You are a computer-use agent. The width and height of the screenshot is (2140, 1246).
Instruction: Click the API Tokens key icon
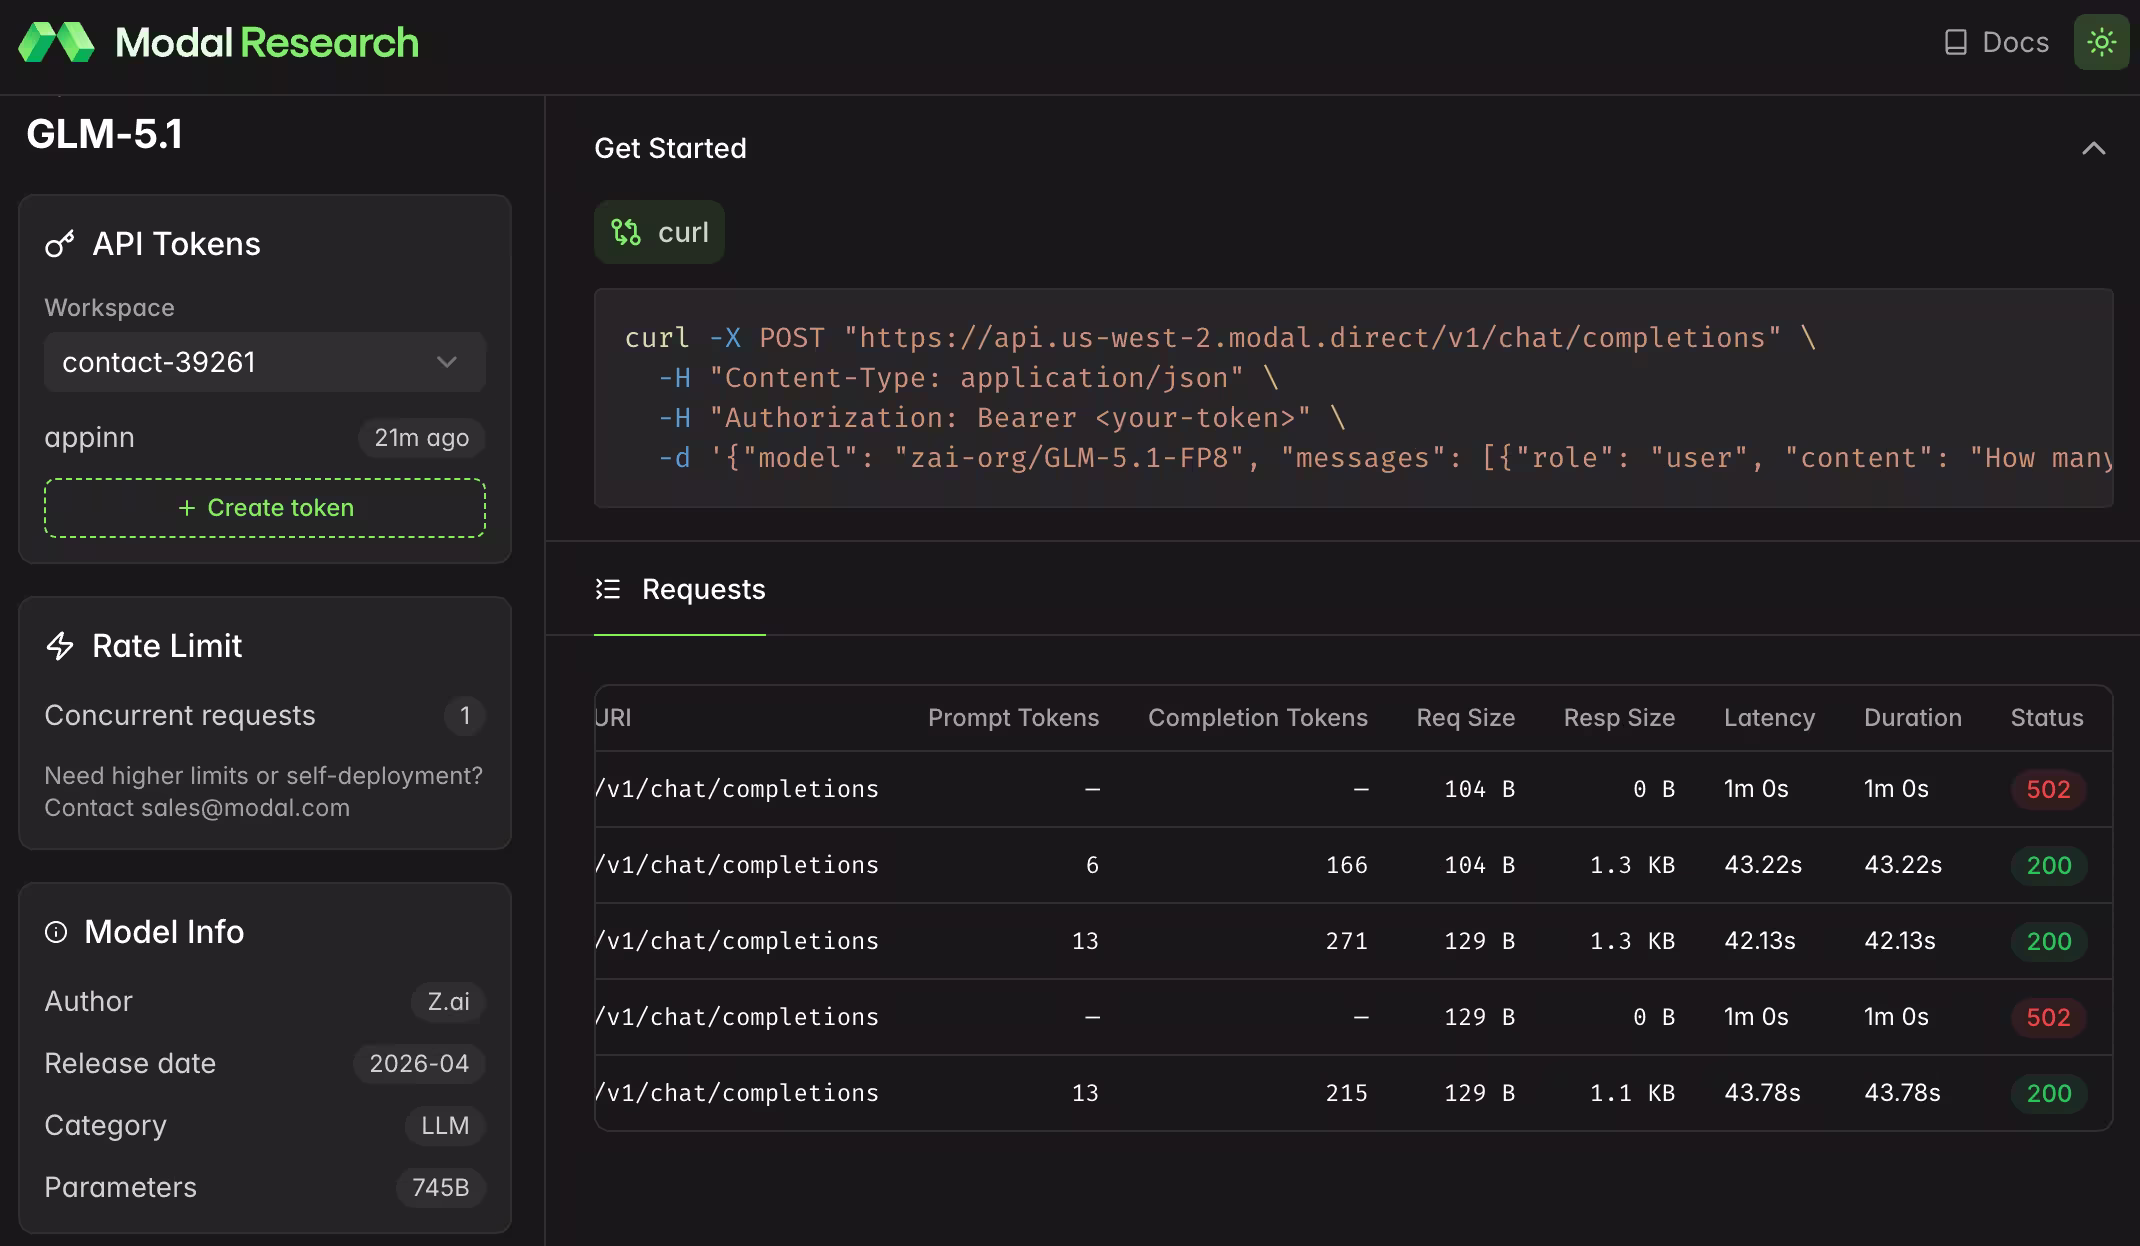coord(60,244)
